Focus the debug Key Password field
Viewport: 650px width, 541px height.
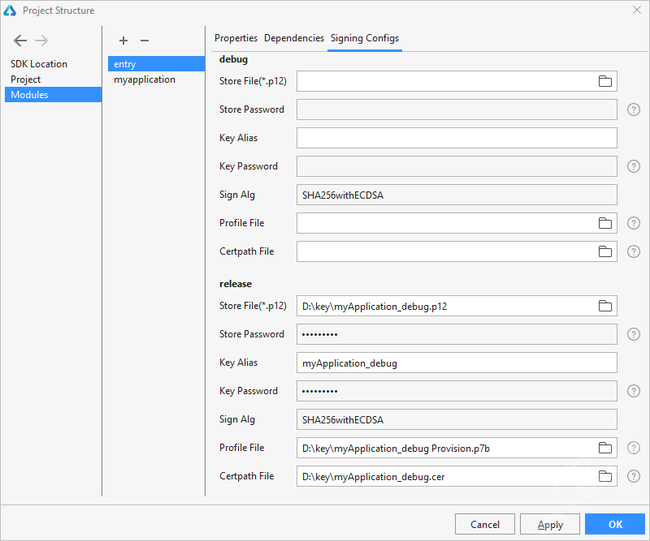[456, 166]
